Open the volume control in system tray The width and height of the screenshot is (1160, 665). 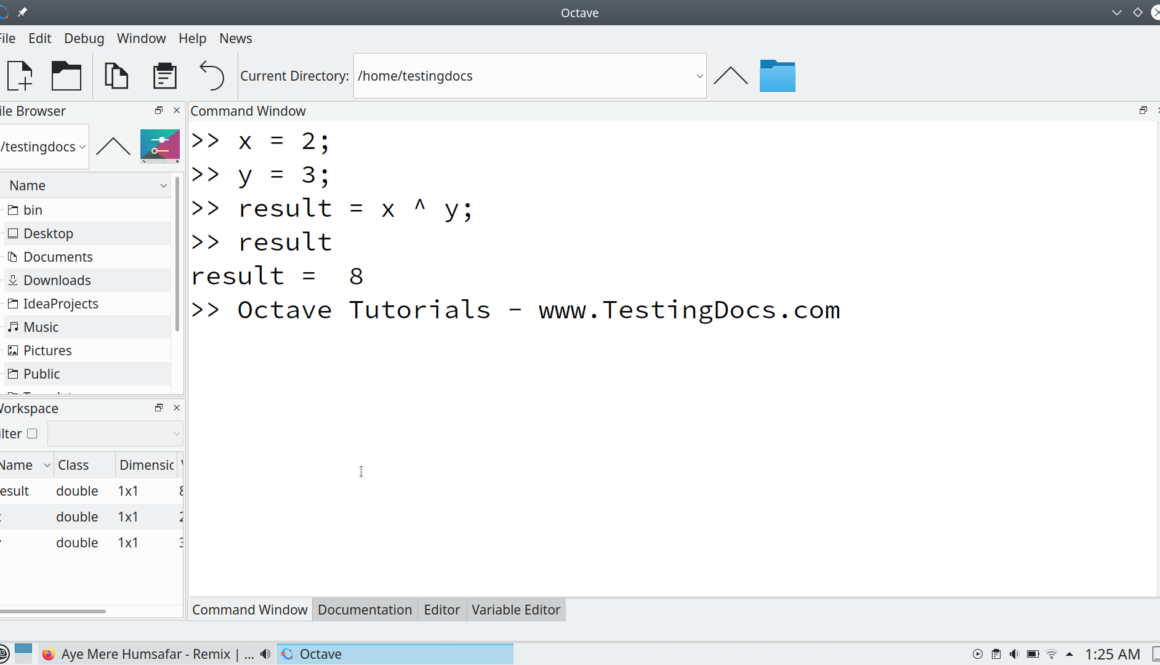(1014, 654)
